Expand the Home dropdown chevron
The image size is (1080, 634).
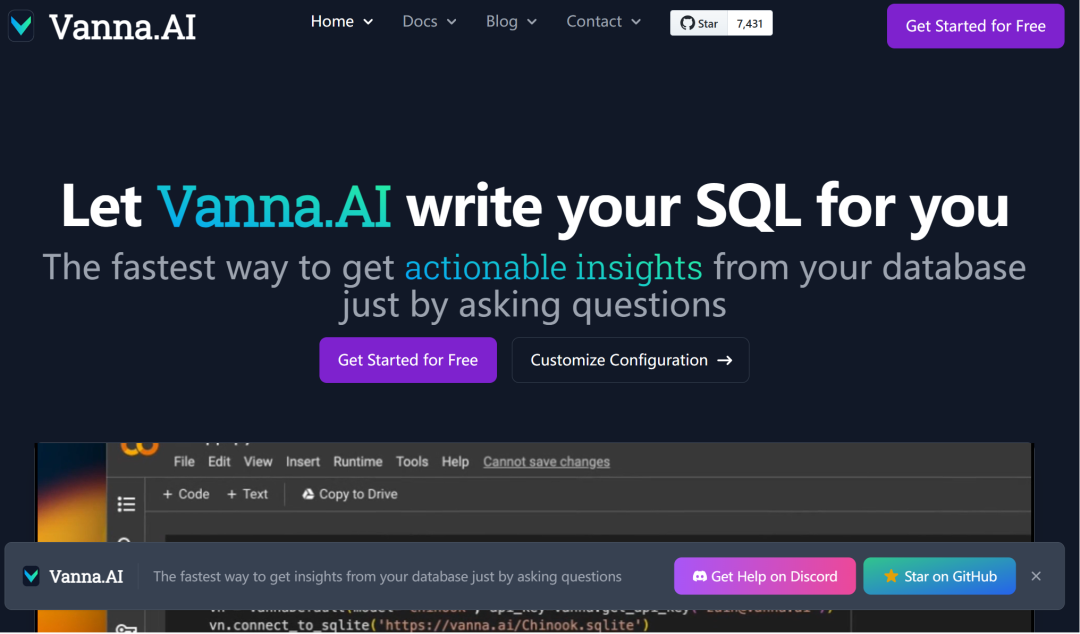point(368,22)
